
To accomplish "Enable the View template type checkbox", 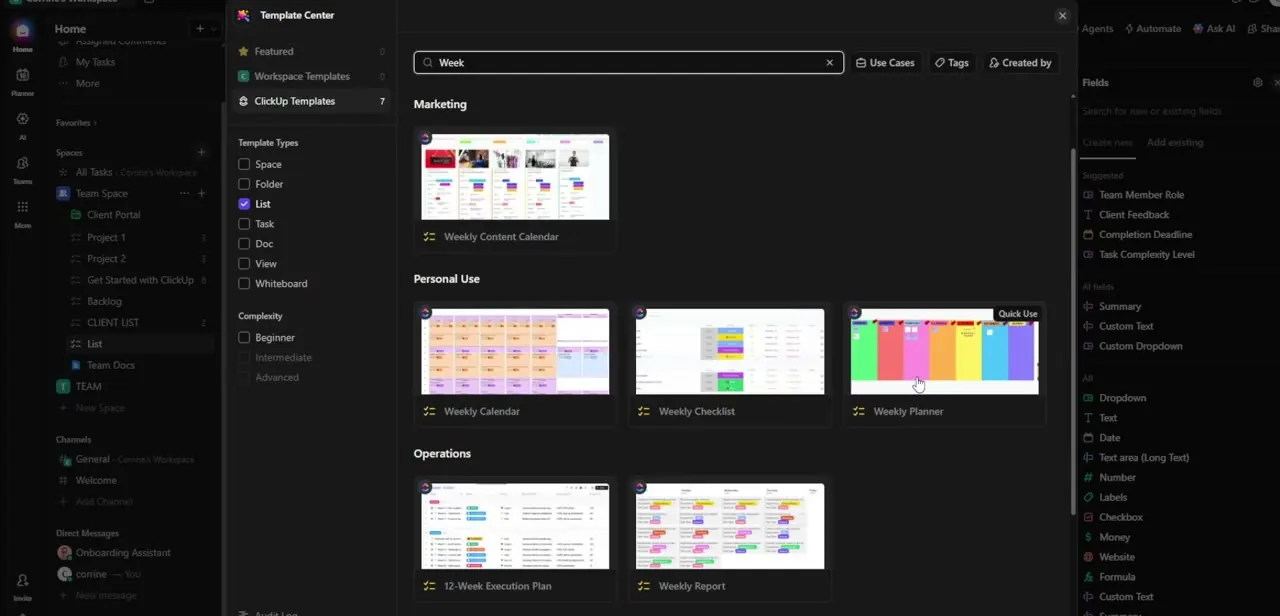I will click(x=244, y=264).
